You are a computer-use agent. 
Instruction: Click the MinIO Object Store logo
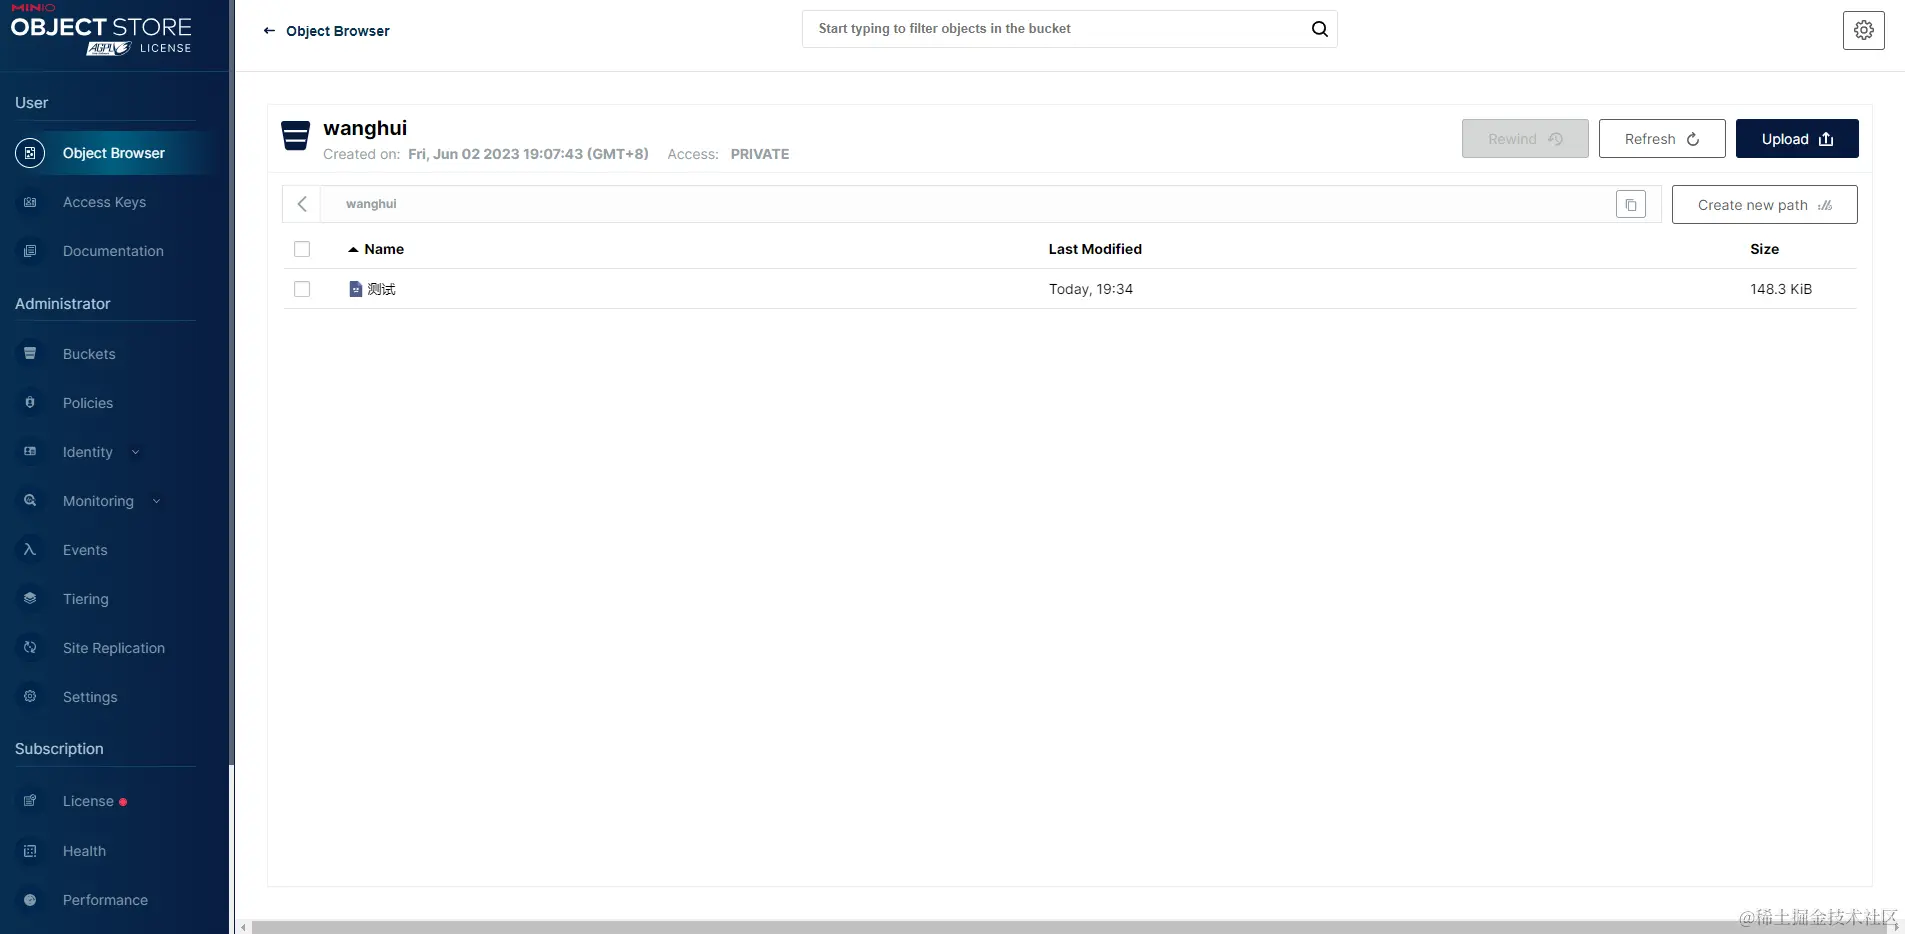tap(101, 30)
